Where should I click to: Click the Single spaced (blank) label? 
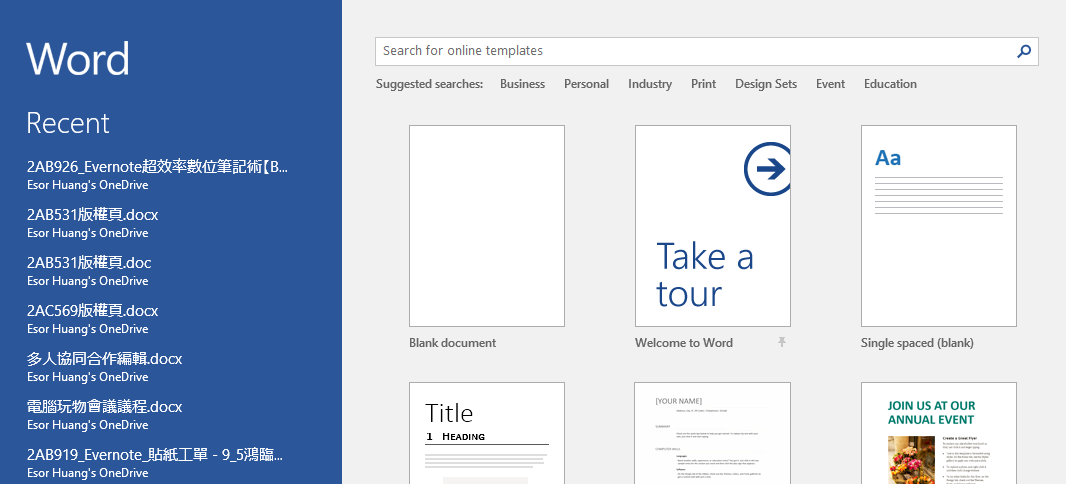tap(917, 343)
